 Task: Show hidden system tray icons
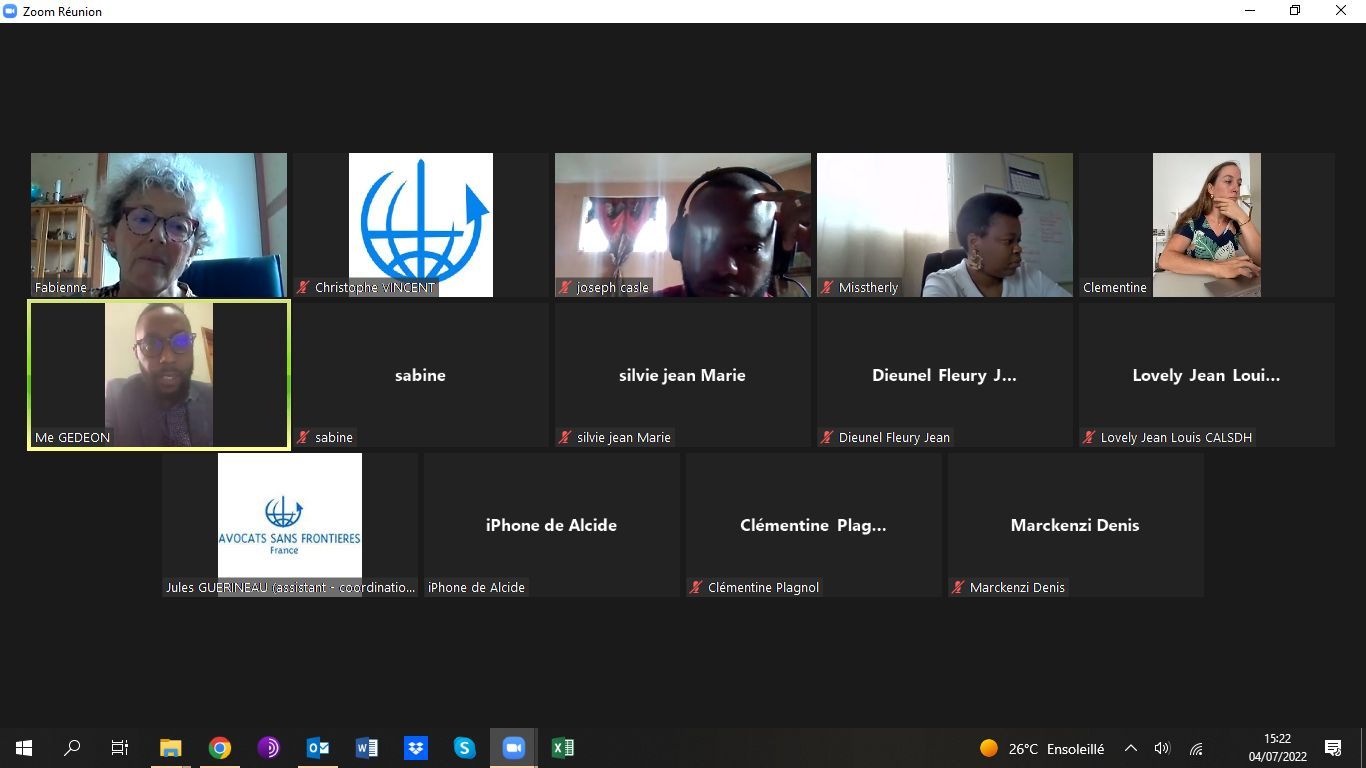[1131, 748]
